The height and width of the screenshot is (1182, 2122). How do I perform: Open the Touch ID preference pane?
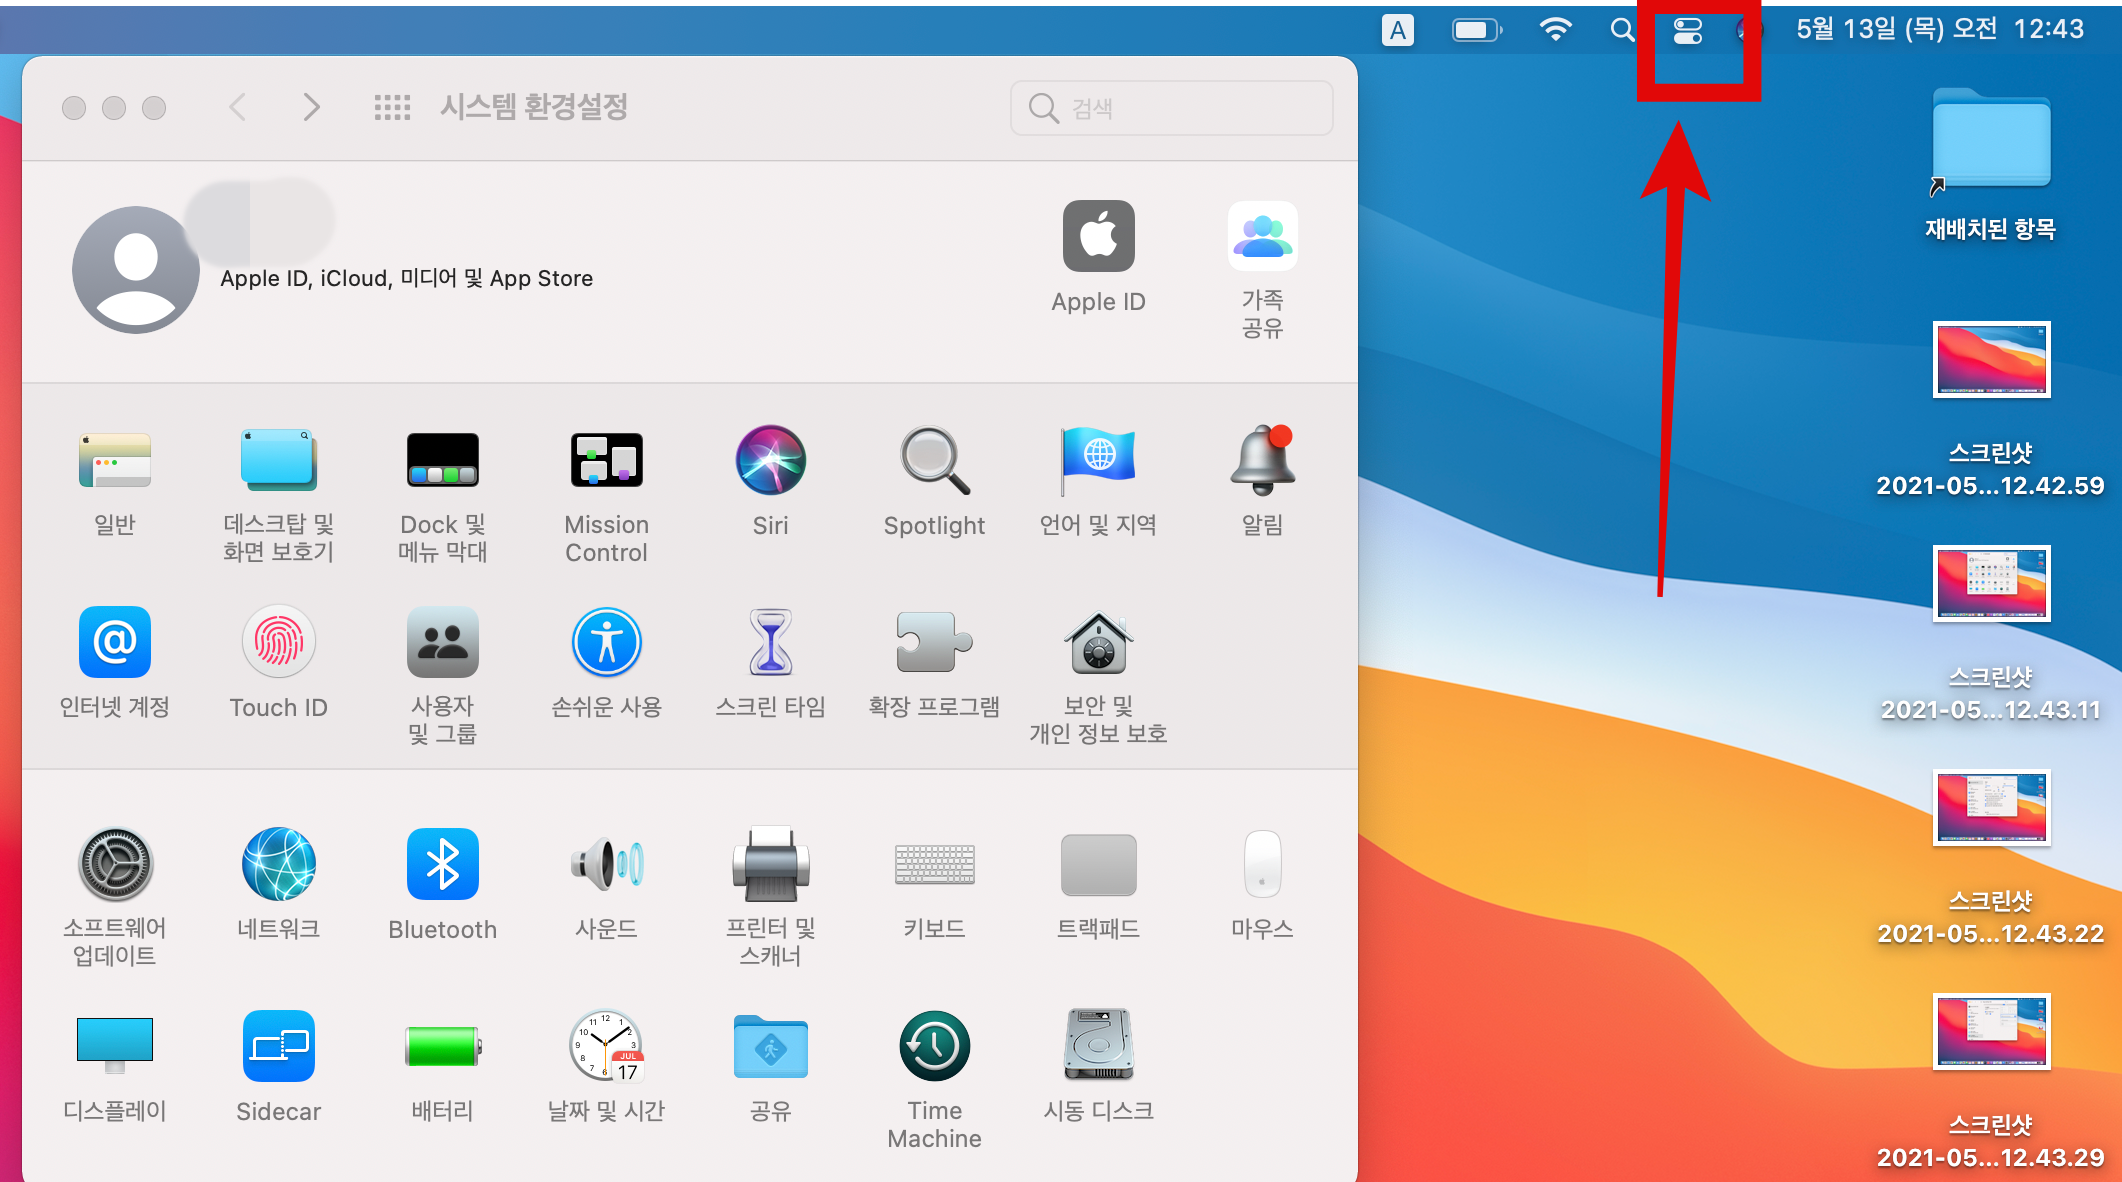click(x=278, y=643)
